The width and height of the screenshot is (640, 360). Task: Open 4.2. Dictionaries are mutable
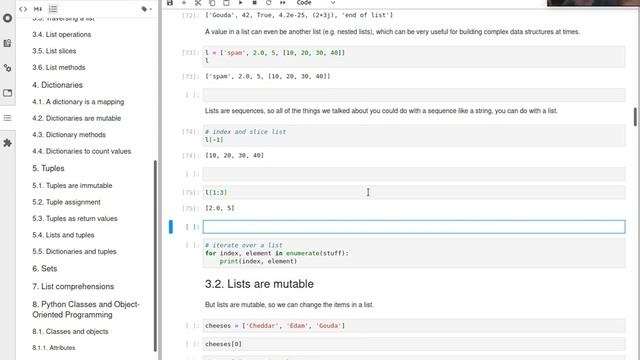coord(77,118)
